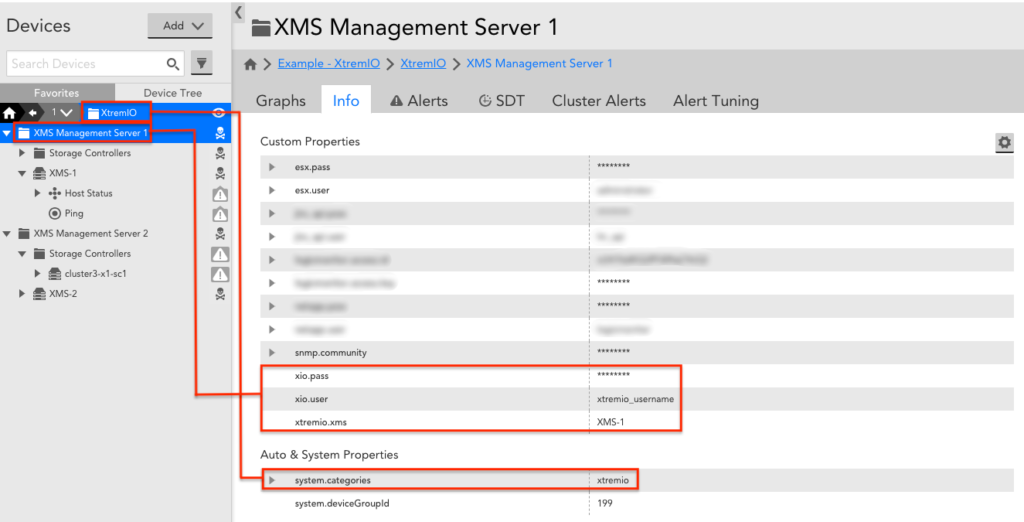Click the xtremio.xms property name
The image size is (1024, 522).
(321, 422)
